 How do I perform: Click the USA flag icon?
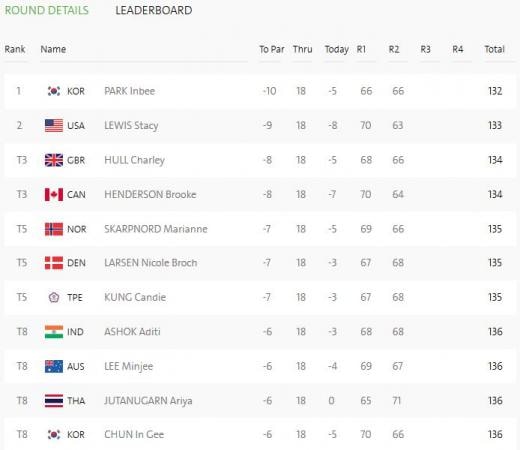[54, 126]
